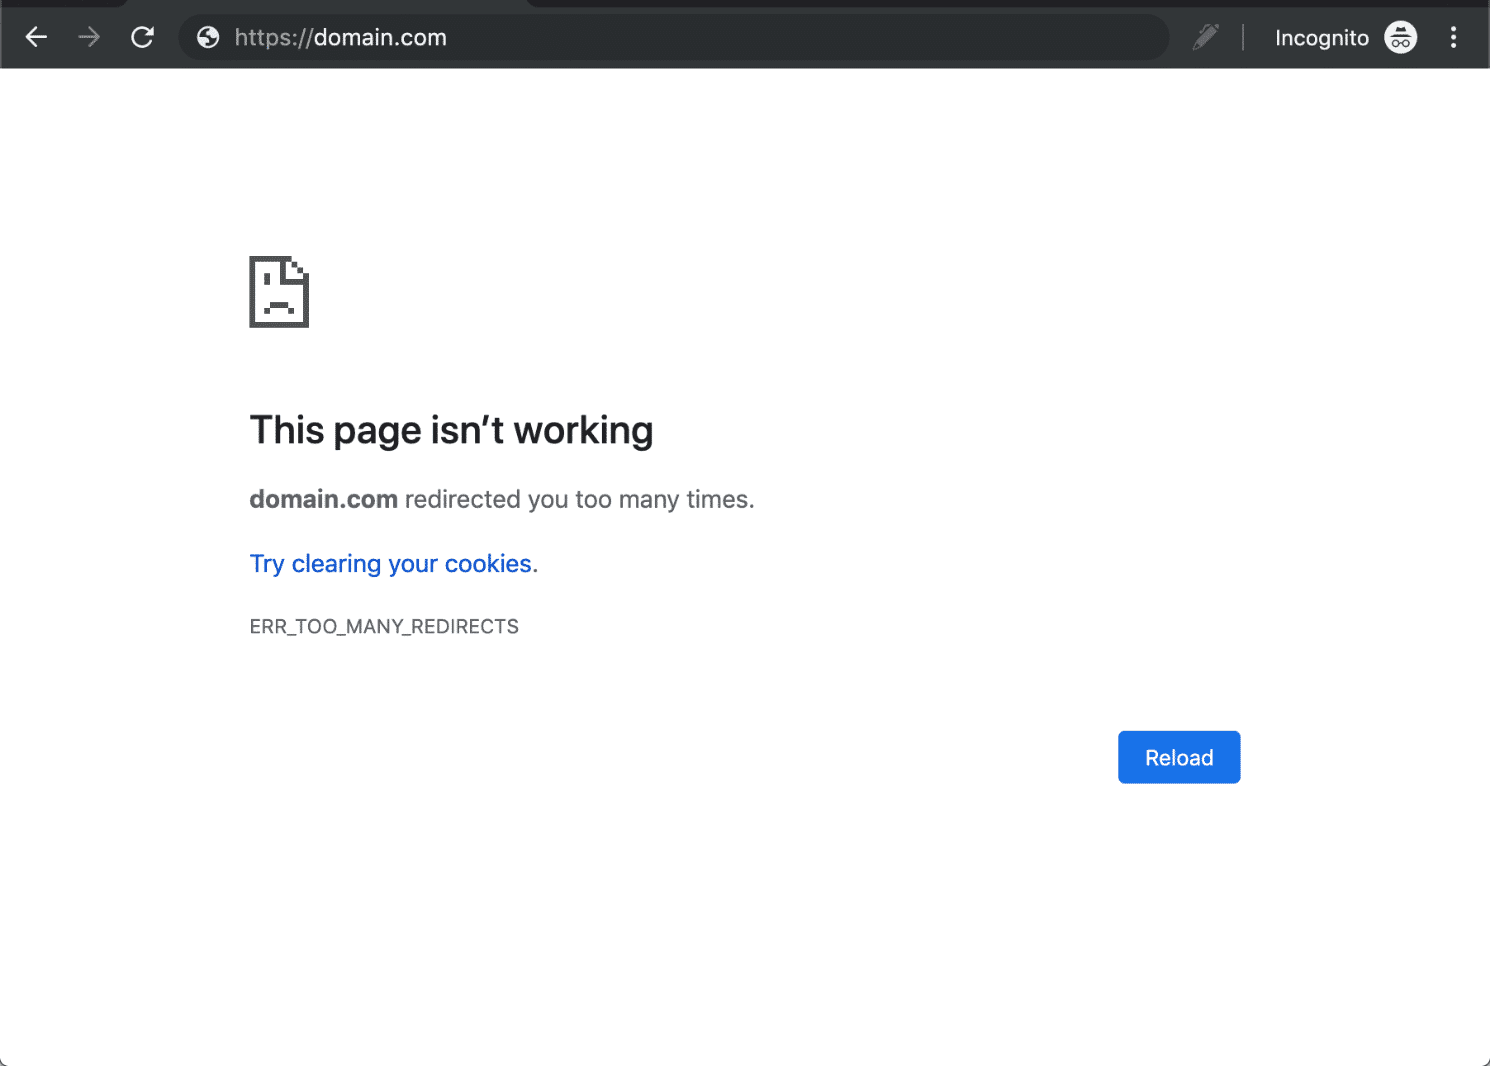
Task: Select the ERR_TOO_MANY_REDIRECTS error code text
Action: tap(384, 627)
